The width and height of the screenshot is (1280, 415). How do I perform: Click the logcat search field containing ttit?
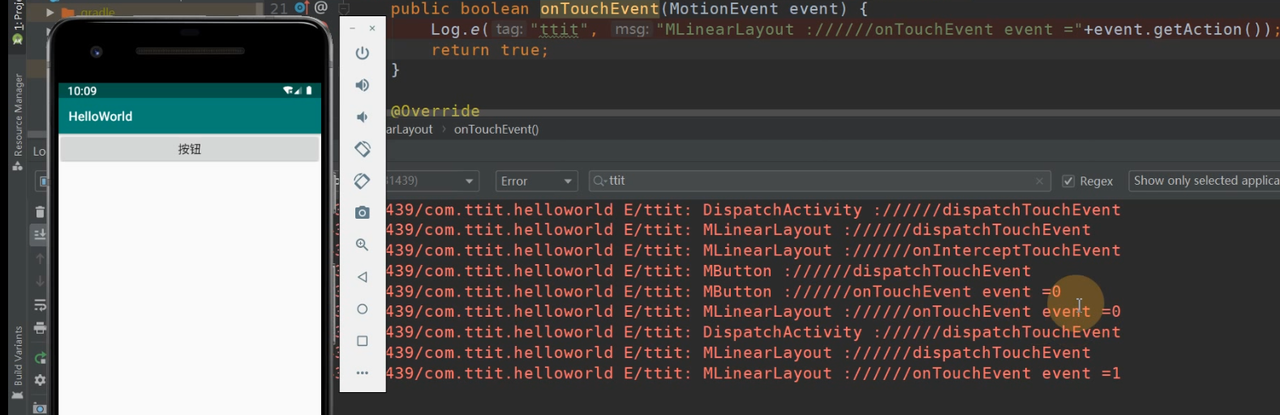pyautogui.click(x=820, y=181)
